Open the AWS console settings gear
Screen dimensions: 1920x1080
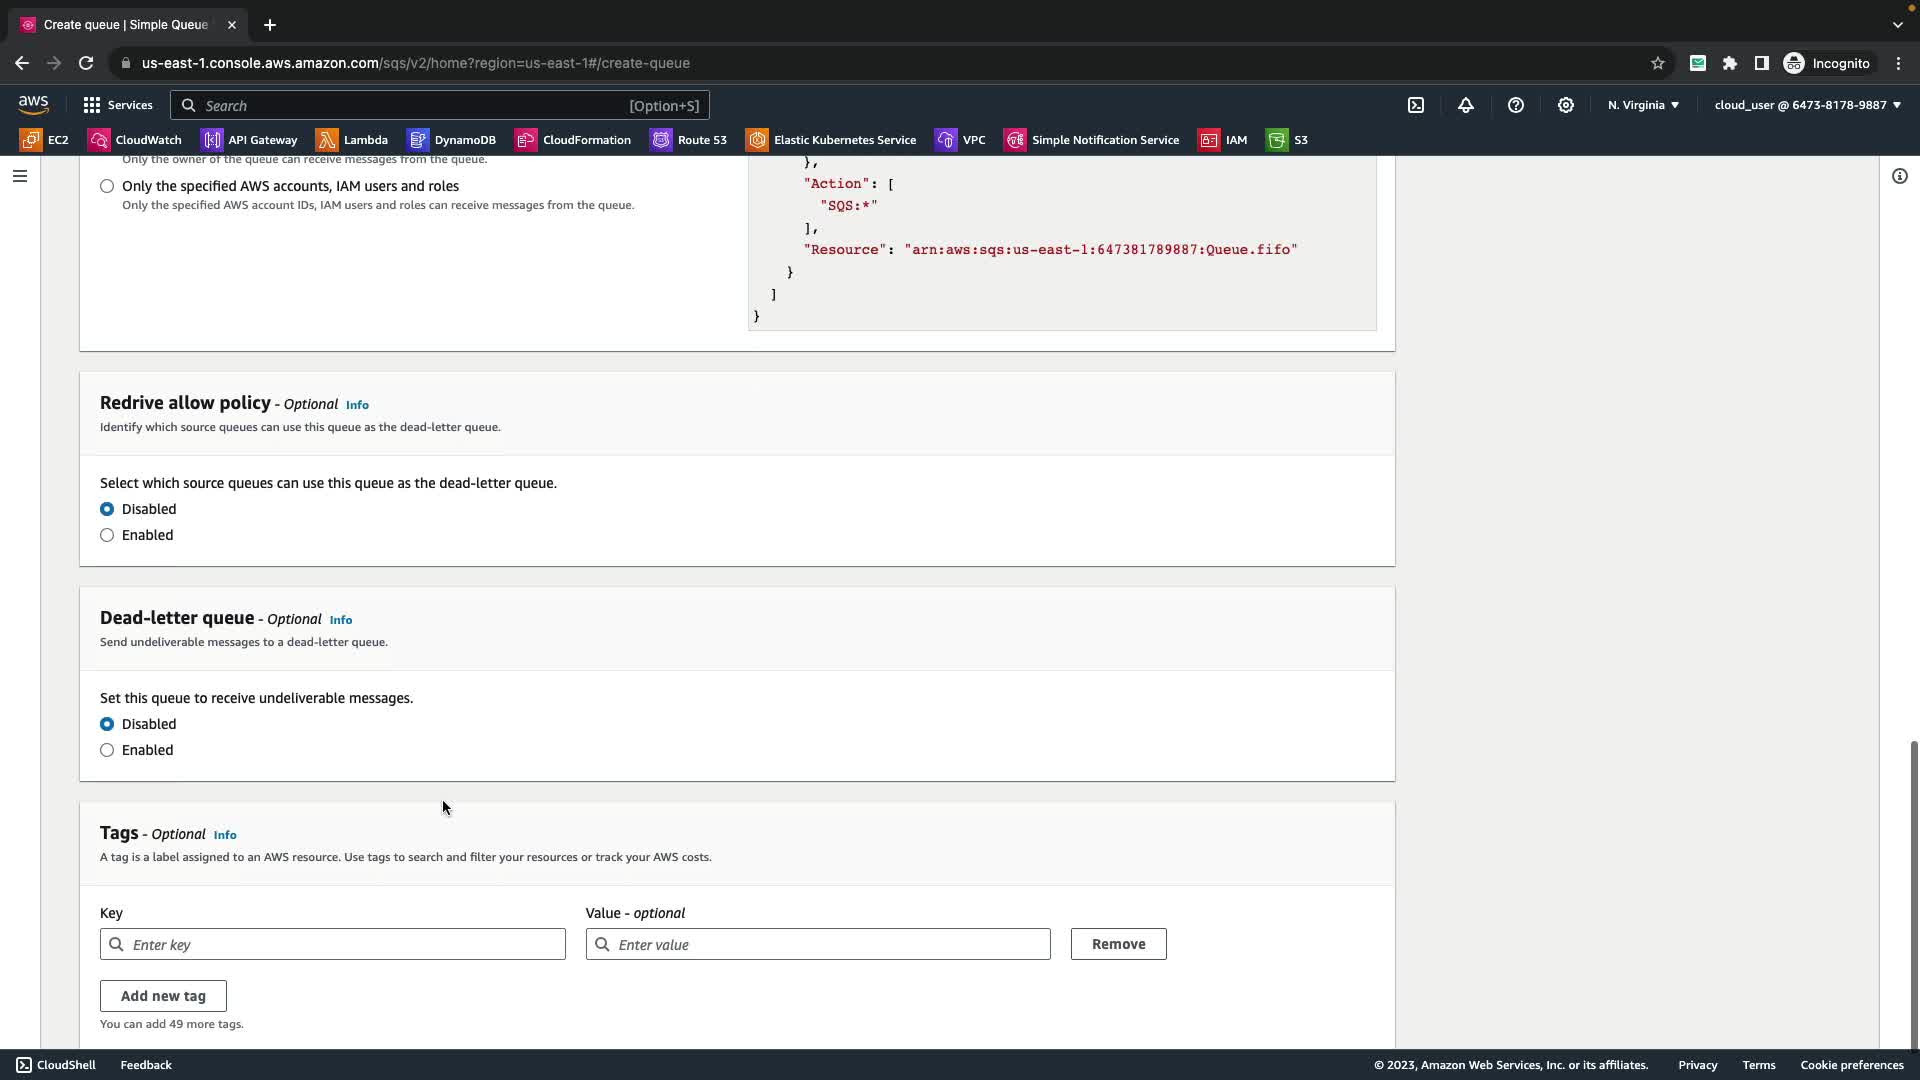1566,105
